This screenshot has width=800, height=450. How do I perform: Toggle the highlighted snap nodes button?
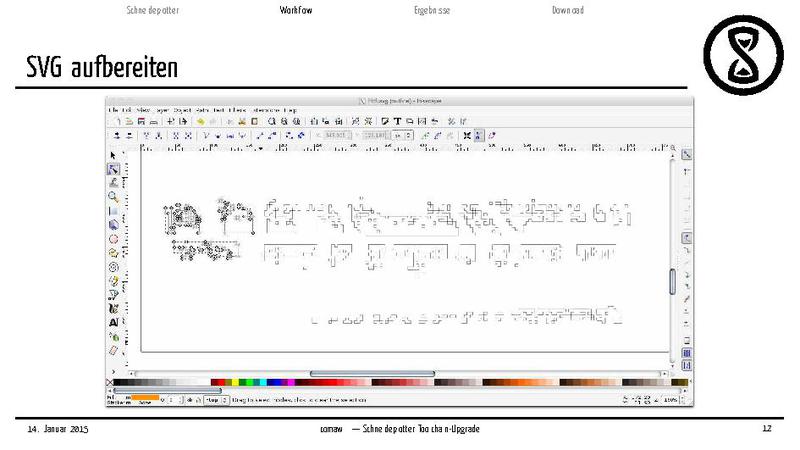pos(687,238)
